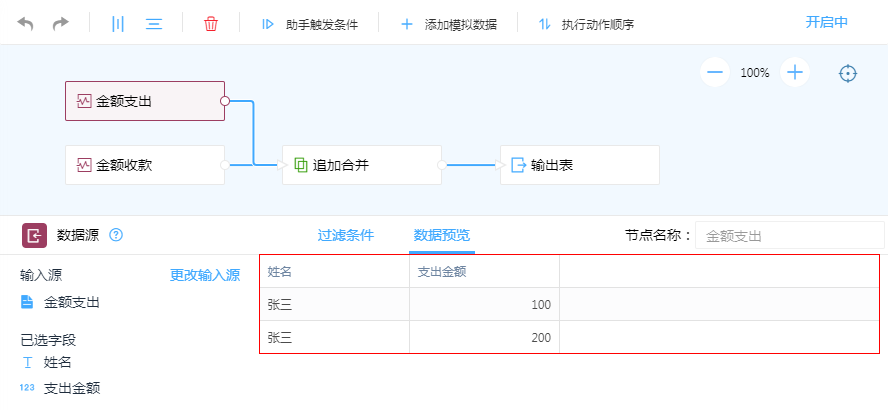Viewport: 888px width, 410px height.
Task: Switch to the 过滤条件 tab
Action: coord(346,235)
